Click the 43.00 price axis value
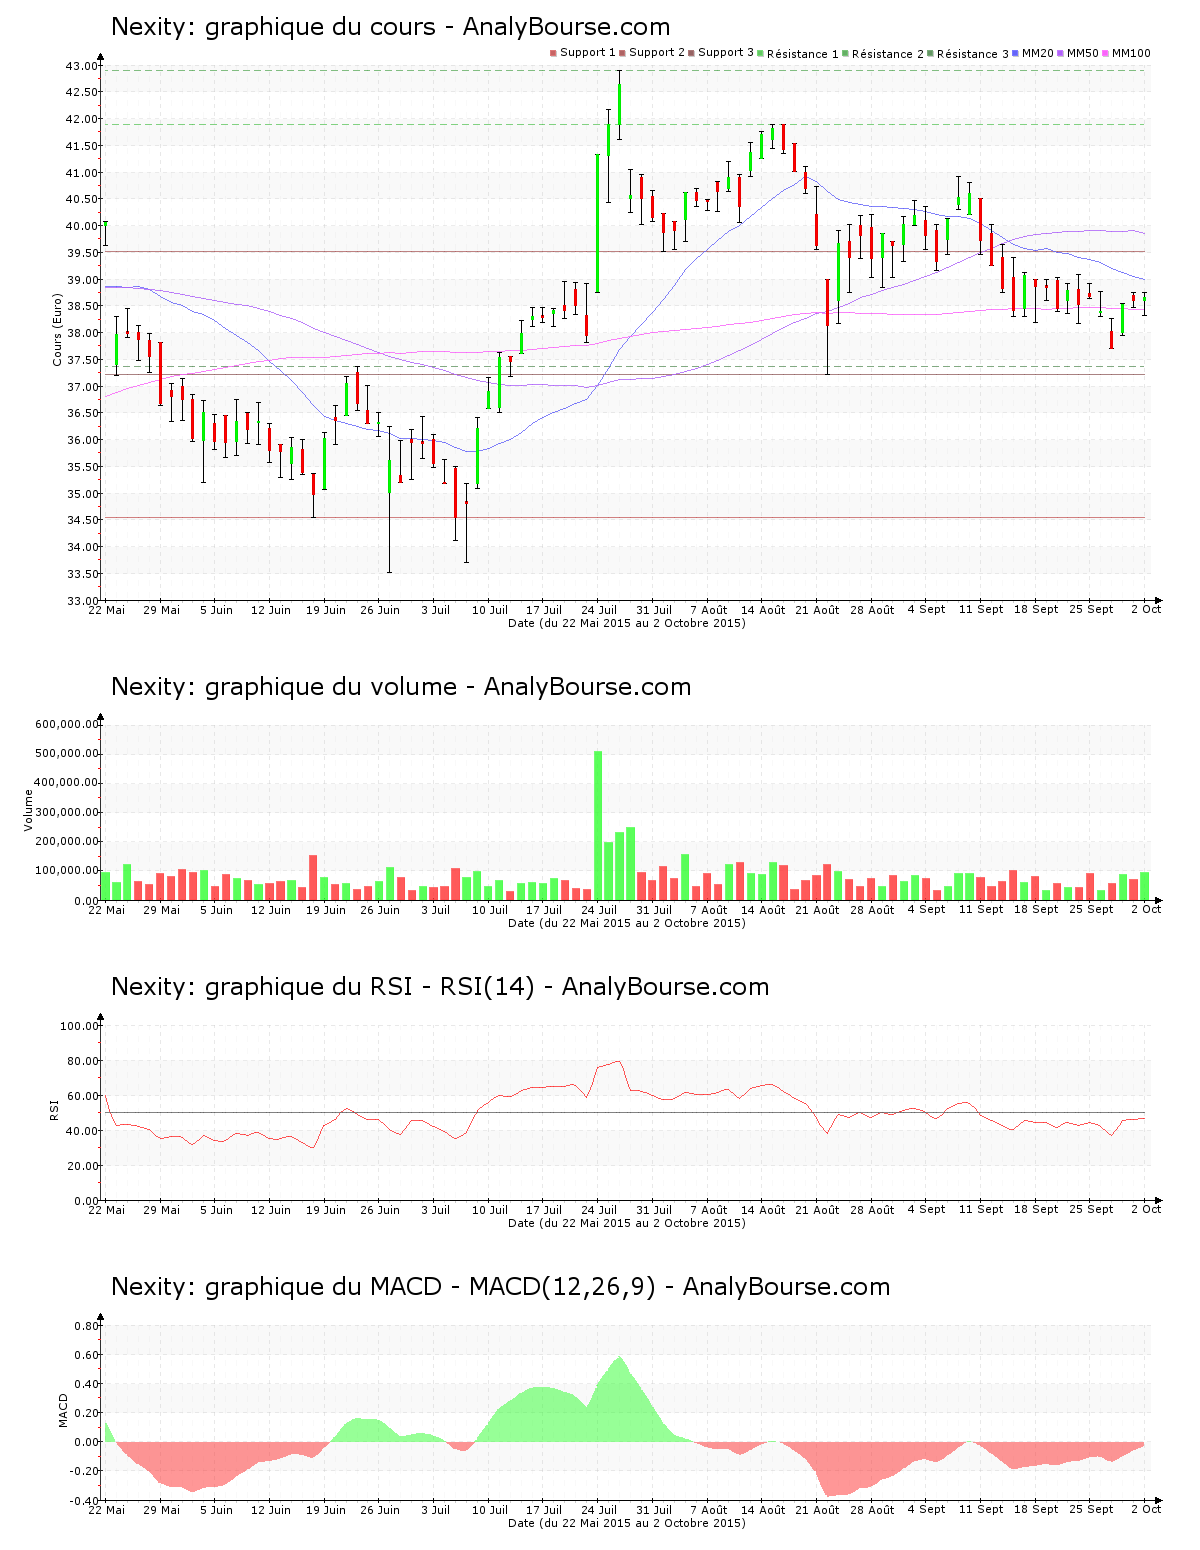This screenshot has width=1200, height=1550. [x=82, y=66]
